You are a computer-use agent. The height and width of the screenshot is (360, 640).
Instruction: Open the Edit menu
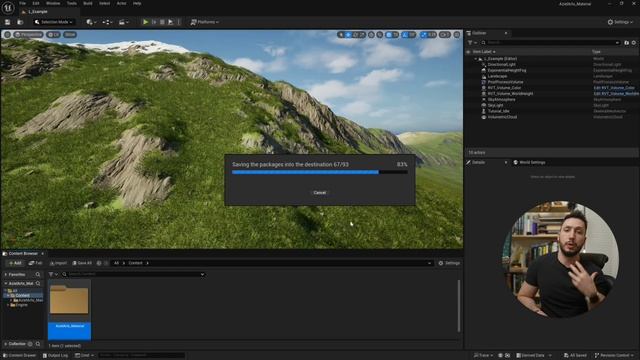(36, 3)
